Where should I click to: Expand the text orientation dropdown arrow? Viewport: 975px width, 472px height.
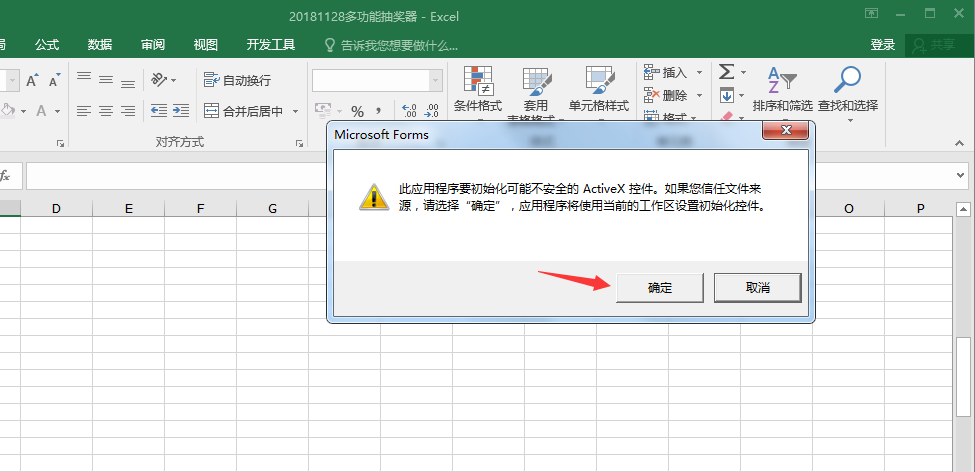point(173,80)
